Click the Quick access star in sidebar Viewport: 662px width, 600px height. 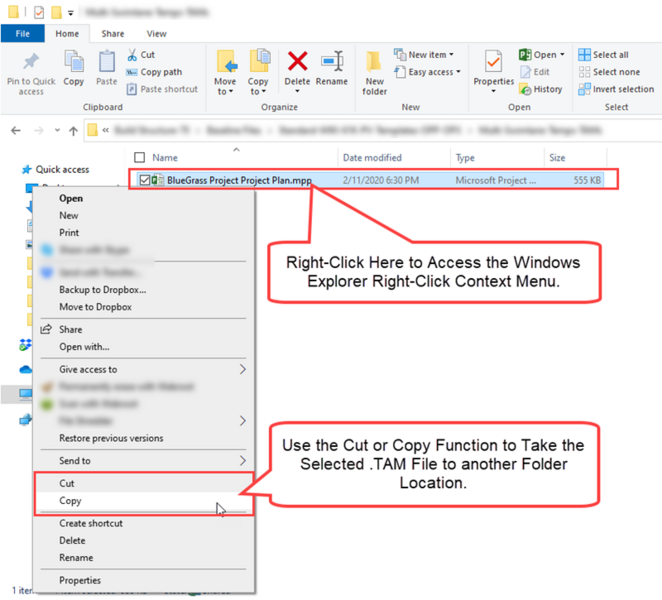click(x=27, y=169)
